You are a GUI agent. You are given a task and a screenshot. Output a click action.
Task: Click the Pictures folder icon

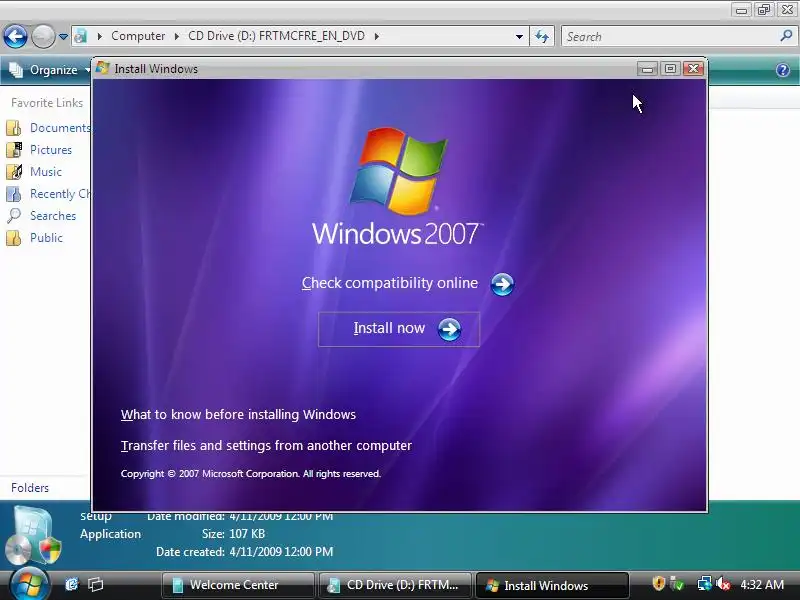click(x=14, y=149)
